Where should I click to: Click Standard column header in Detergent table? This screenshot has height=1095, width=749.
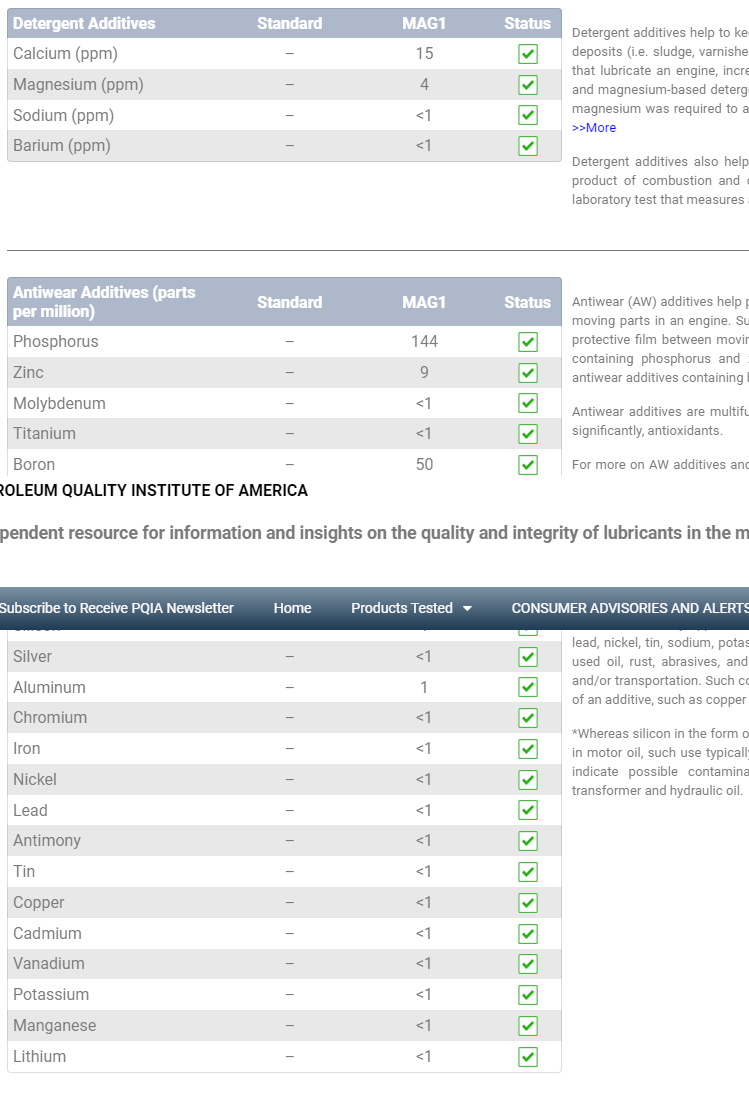290,24
